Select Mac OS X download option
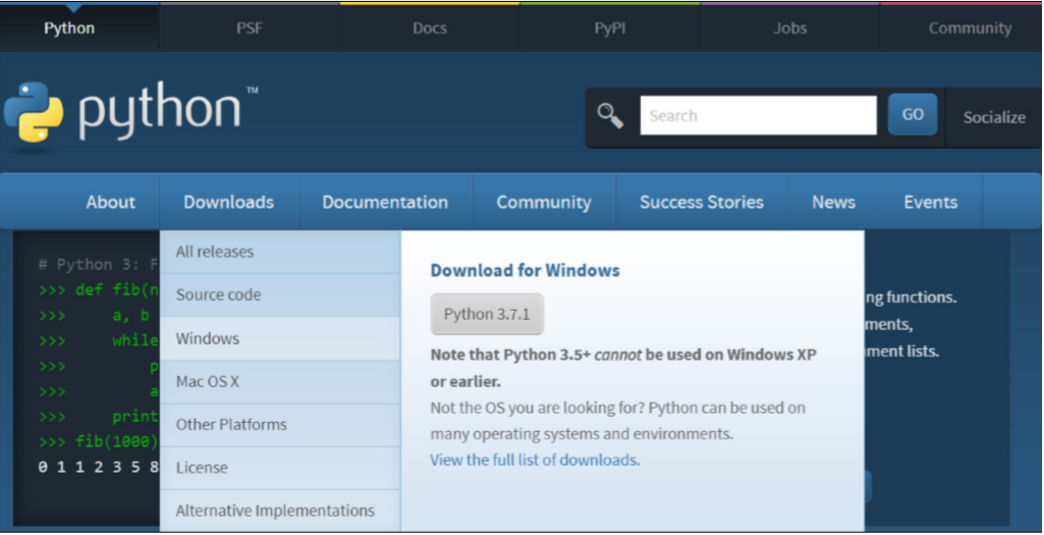Viewport: 1044px width, 535px height. pyautogui.click(x=207, y=381)
